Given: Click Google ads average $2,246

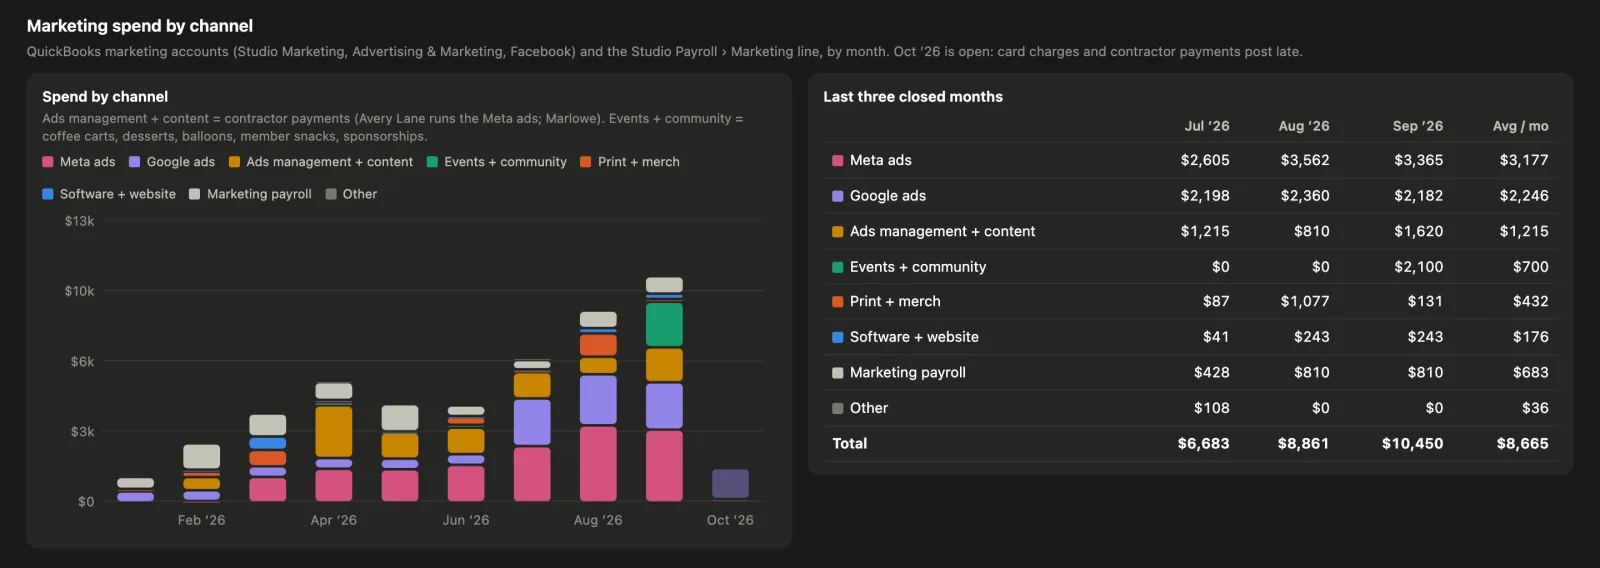Looking at the screenshot, I should [1524, 196].
